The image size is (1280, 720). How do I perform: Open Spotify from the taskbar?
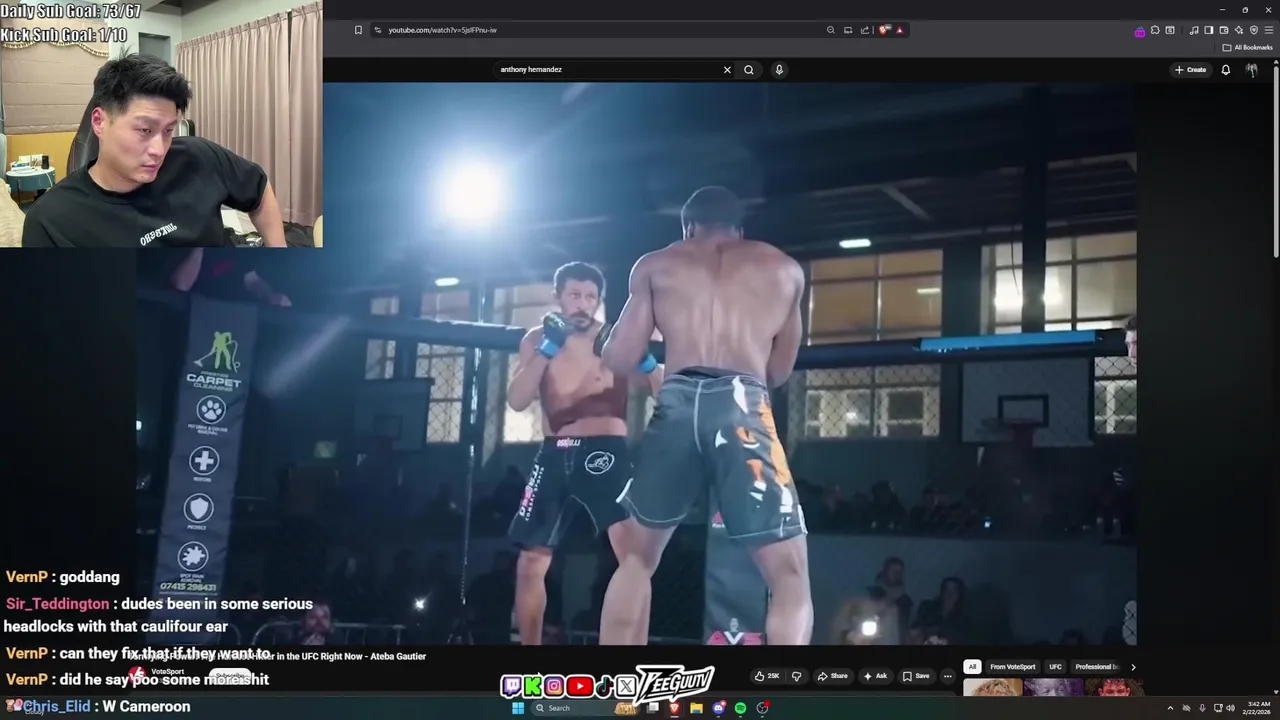[740, 708]
